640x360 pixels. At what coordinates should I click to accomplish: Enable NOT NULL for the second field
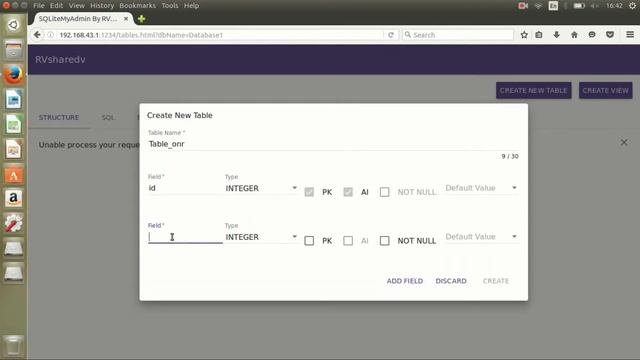click(384, 241)
